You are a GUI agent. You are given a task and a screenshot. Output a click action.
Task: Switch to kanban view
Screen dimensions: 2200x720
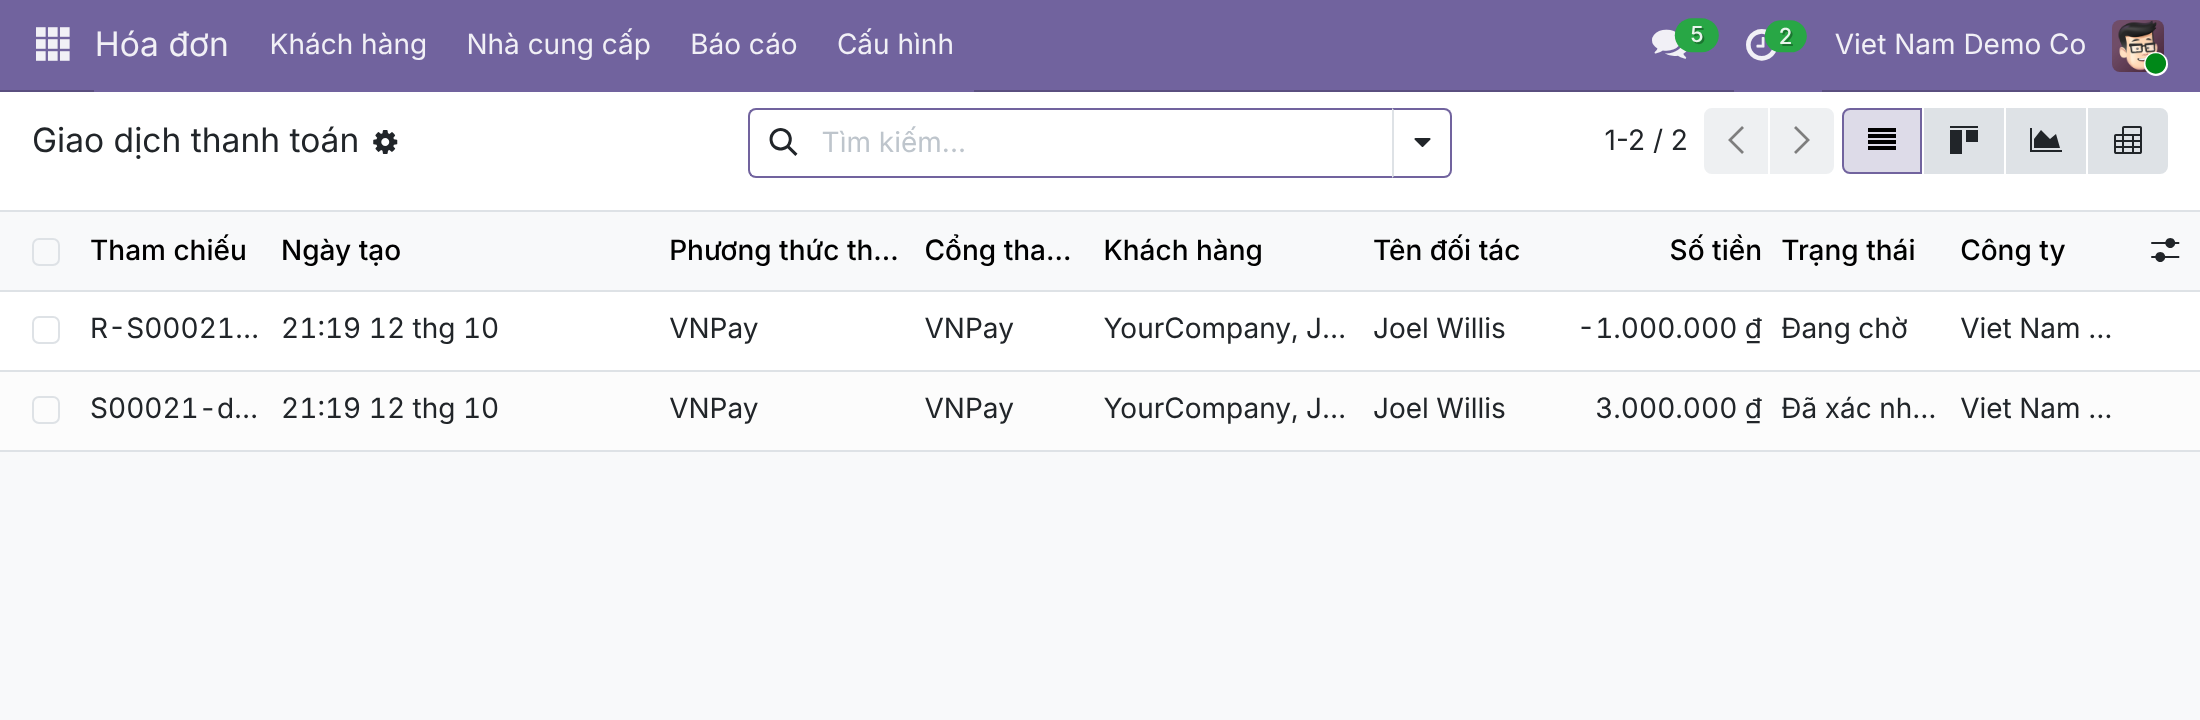(1964, 141)
